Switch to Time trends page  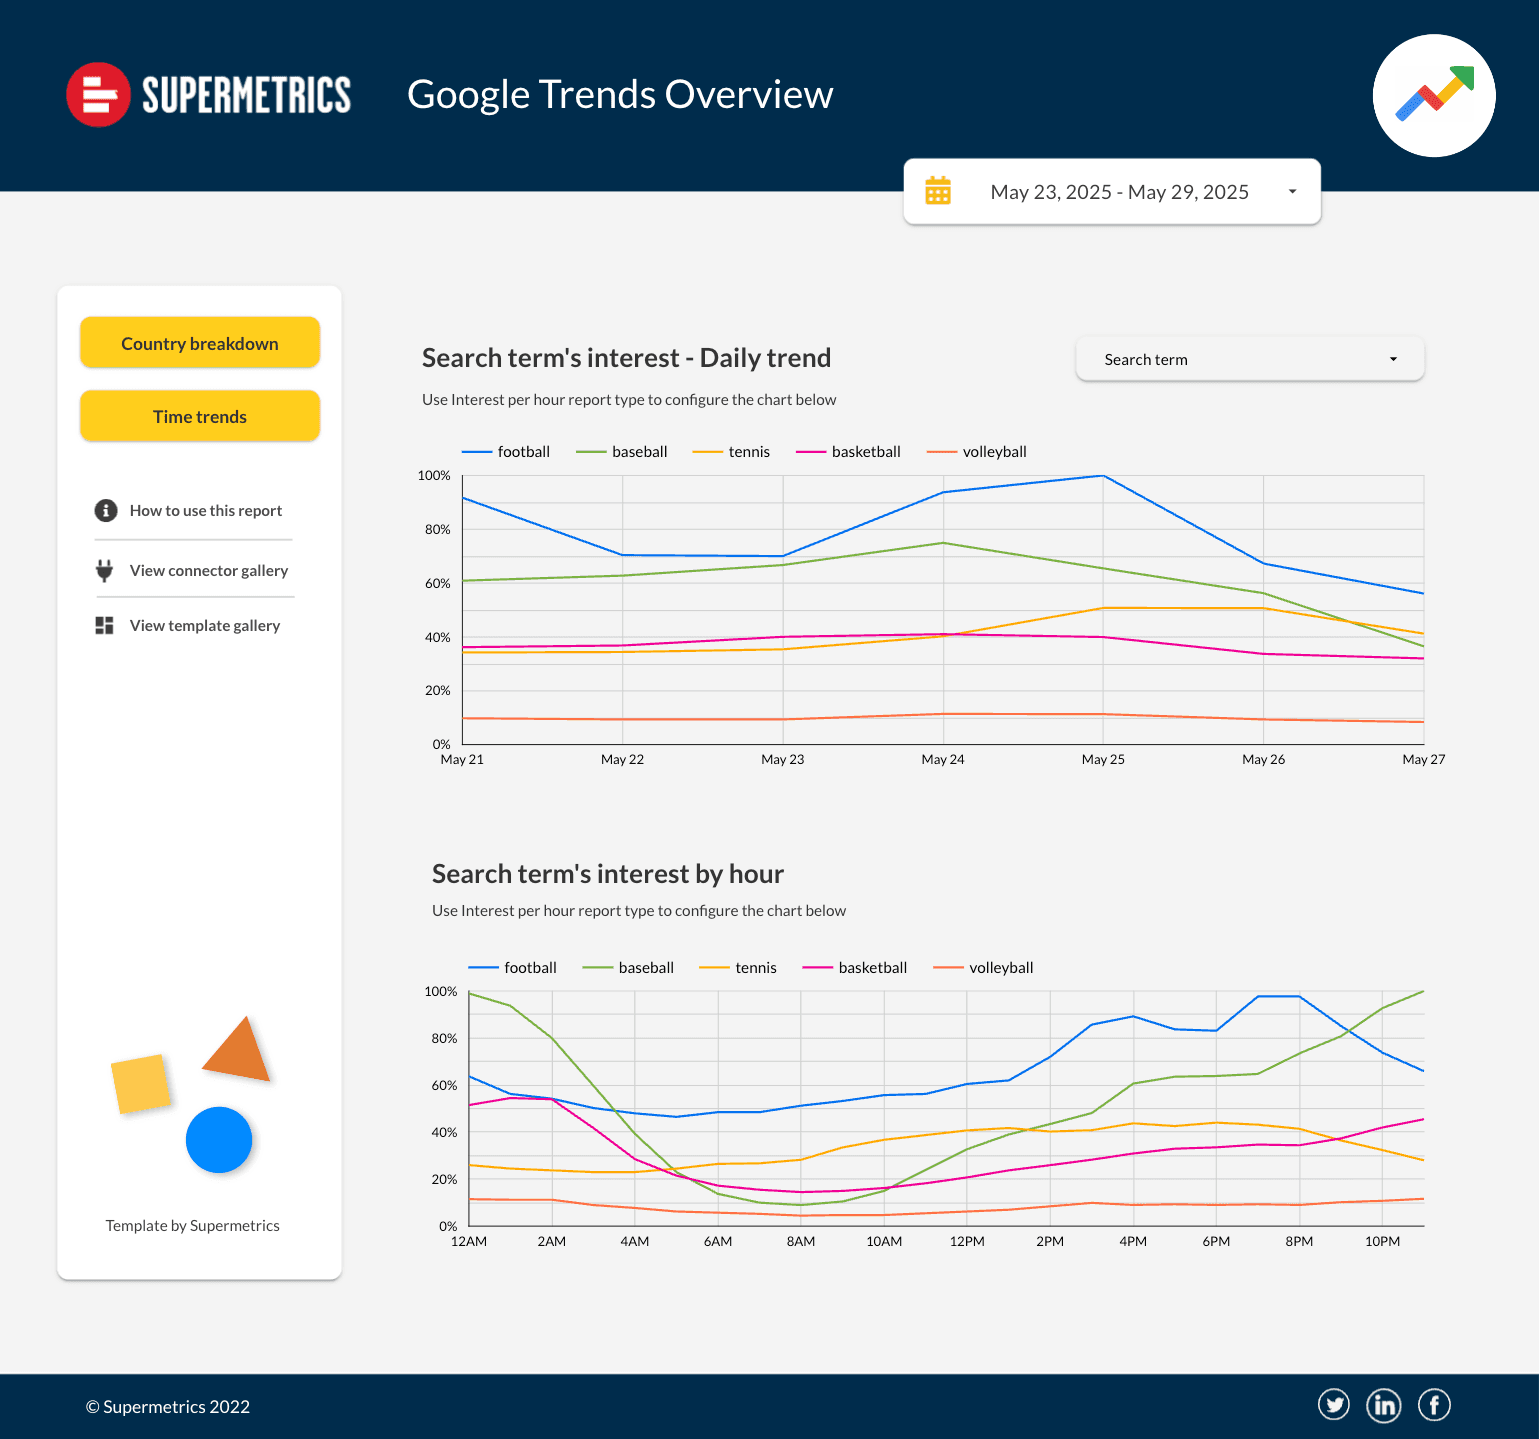coord(200,416)
